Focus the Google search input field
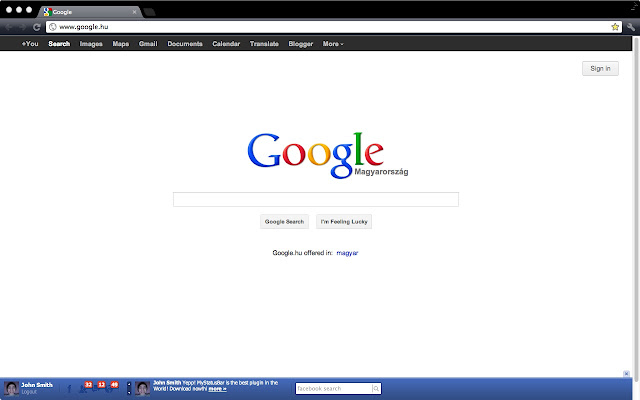 [x=316, y=200]
